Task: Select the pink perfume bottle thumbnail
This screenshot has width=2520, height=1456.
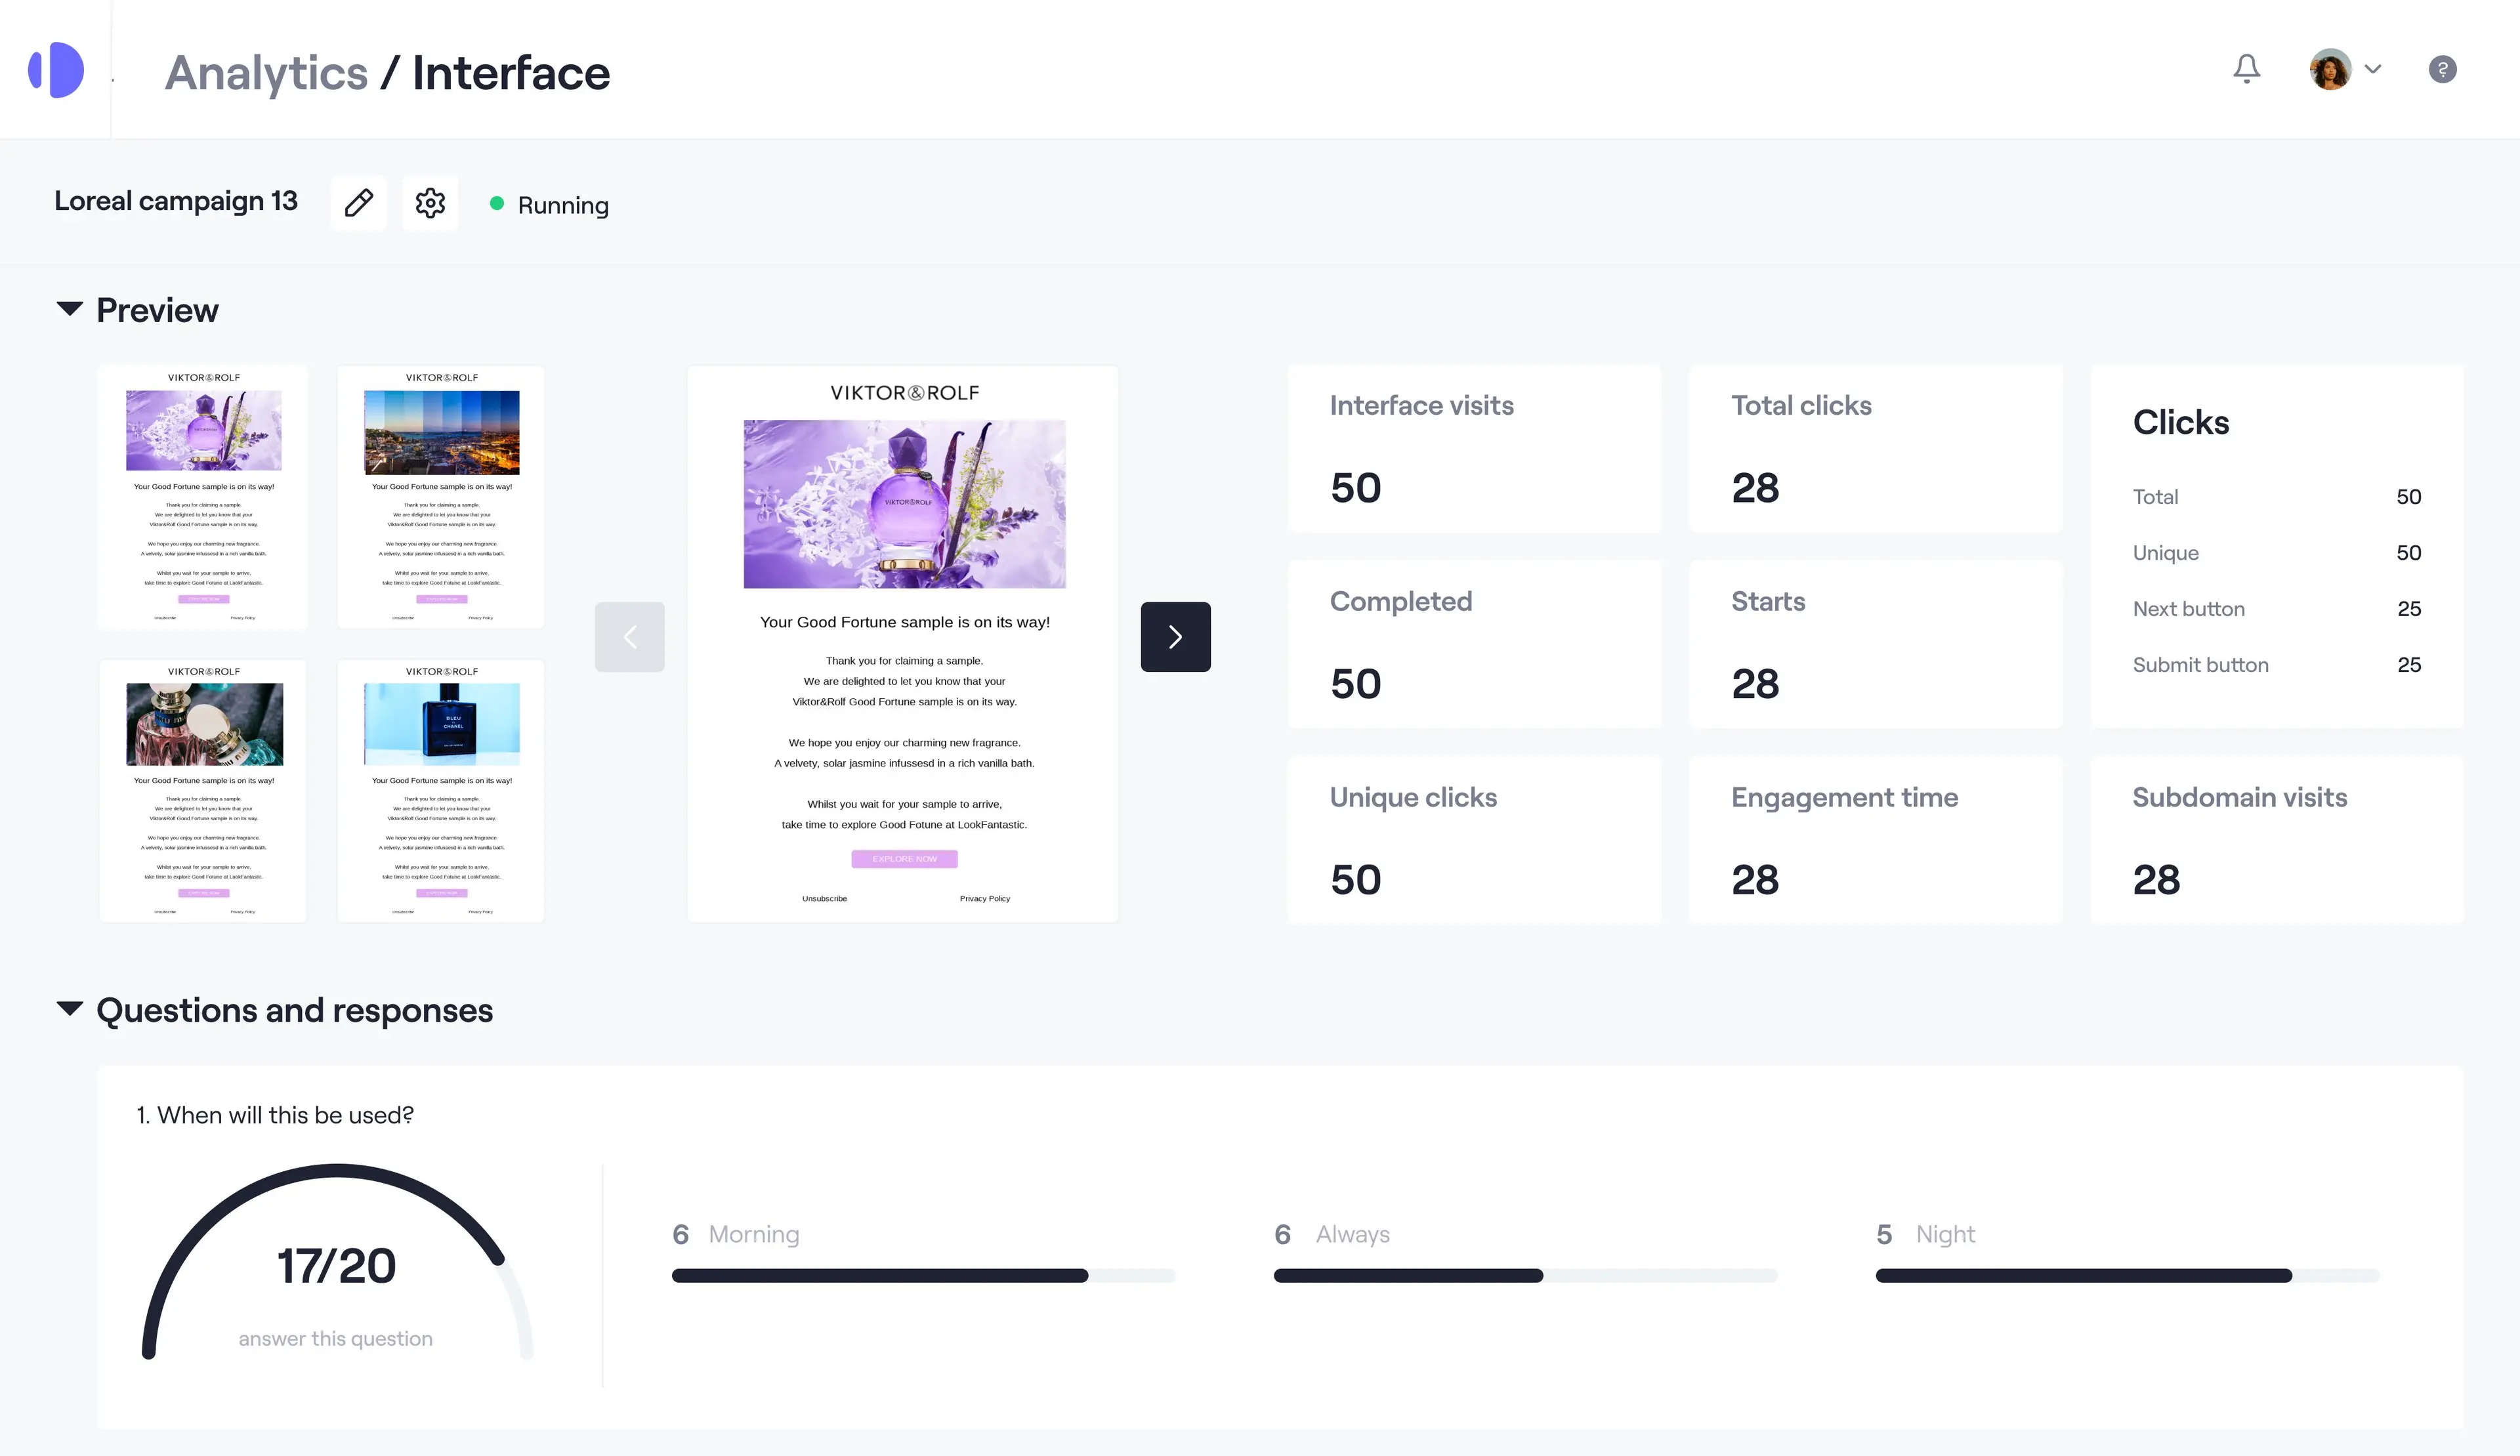Action: point(203,791)
